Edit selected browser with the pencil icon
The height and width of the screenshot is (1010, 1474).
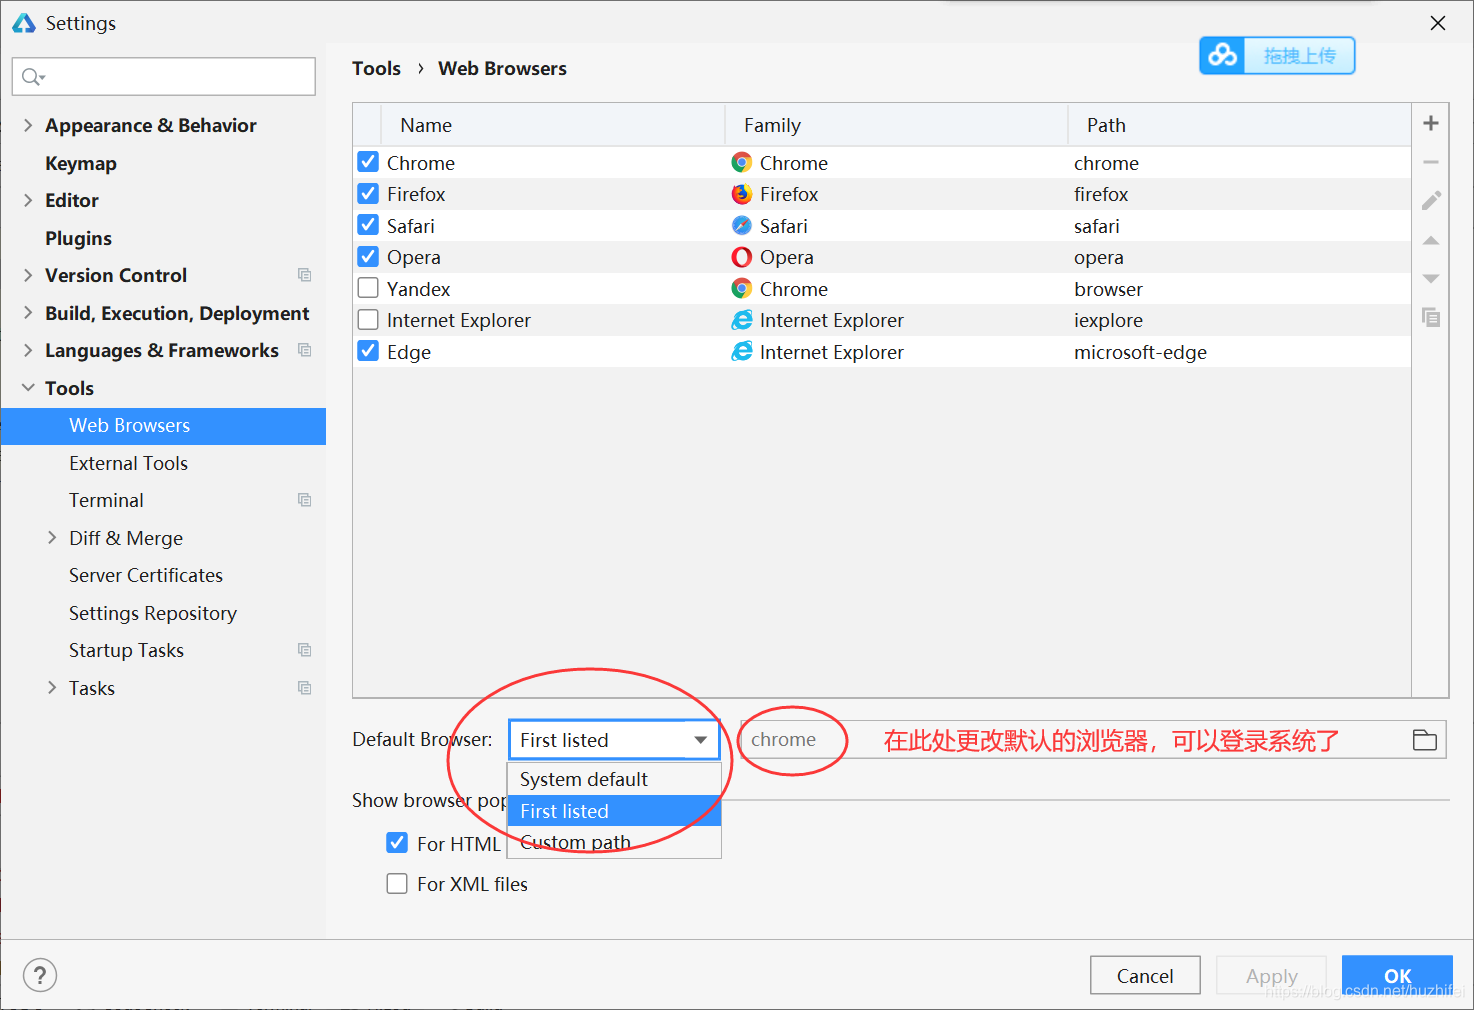point(1431,201)
